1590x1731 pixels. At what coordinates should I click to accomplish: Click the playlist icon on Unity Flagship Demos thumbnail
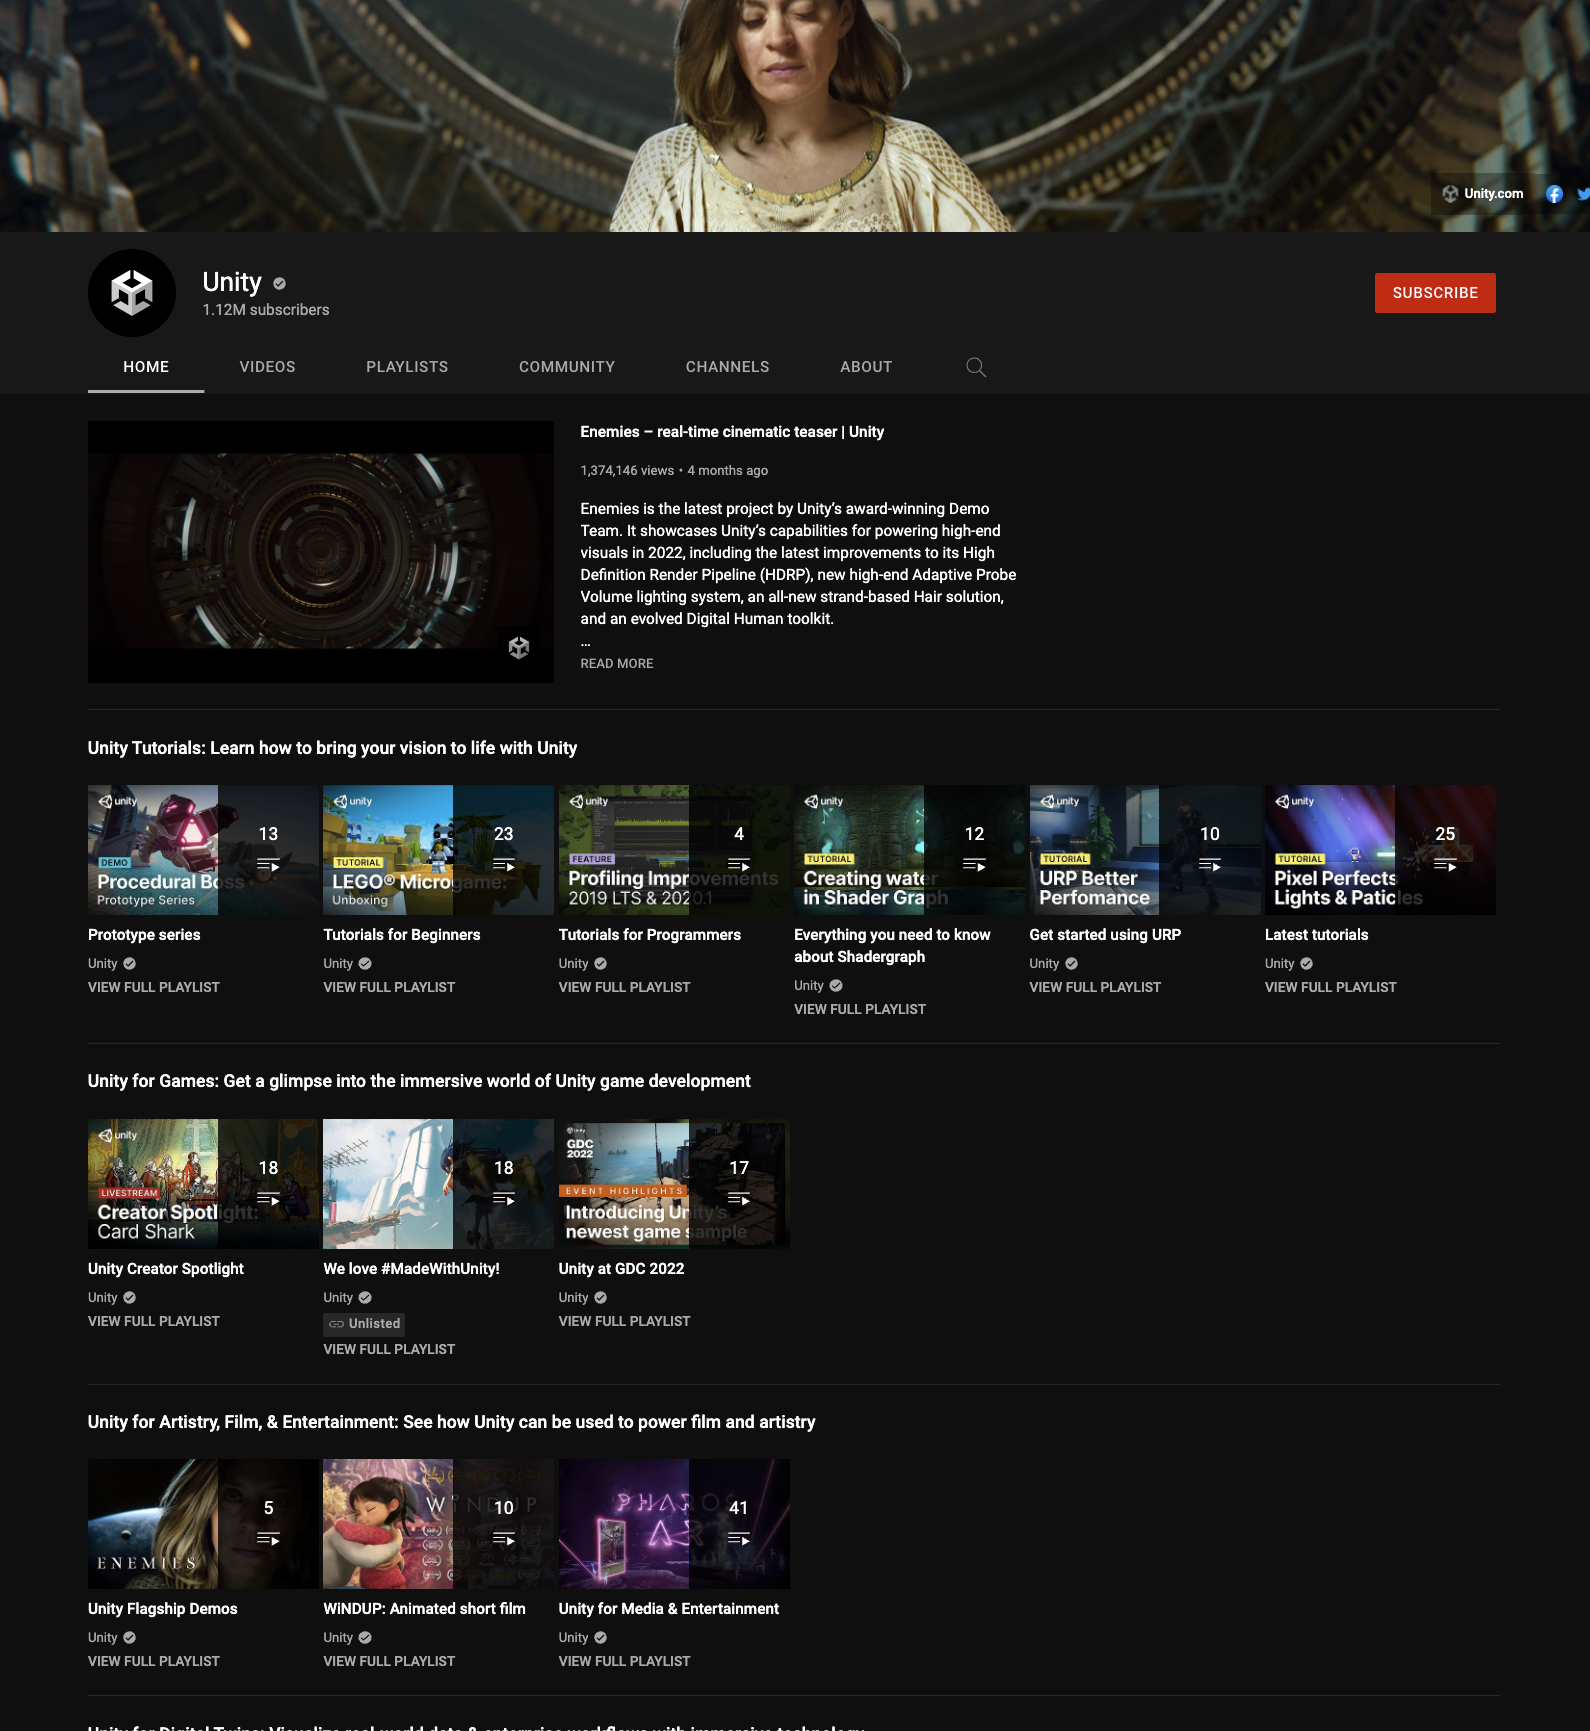click(268, 1539)
